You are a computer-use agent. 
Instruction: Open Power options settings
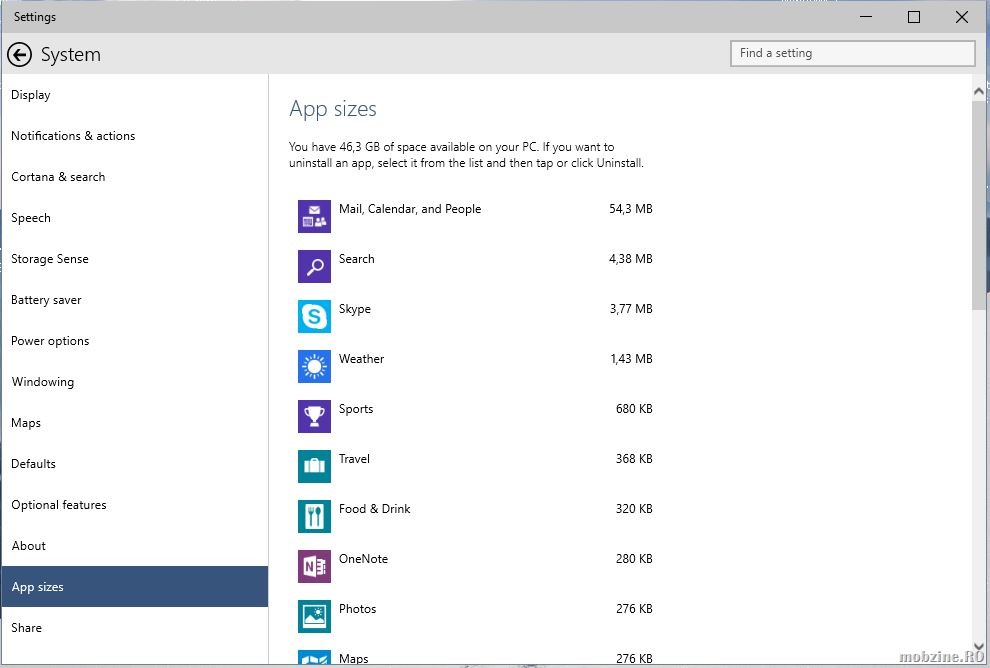[x=134, y=341]
